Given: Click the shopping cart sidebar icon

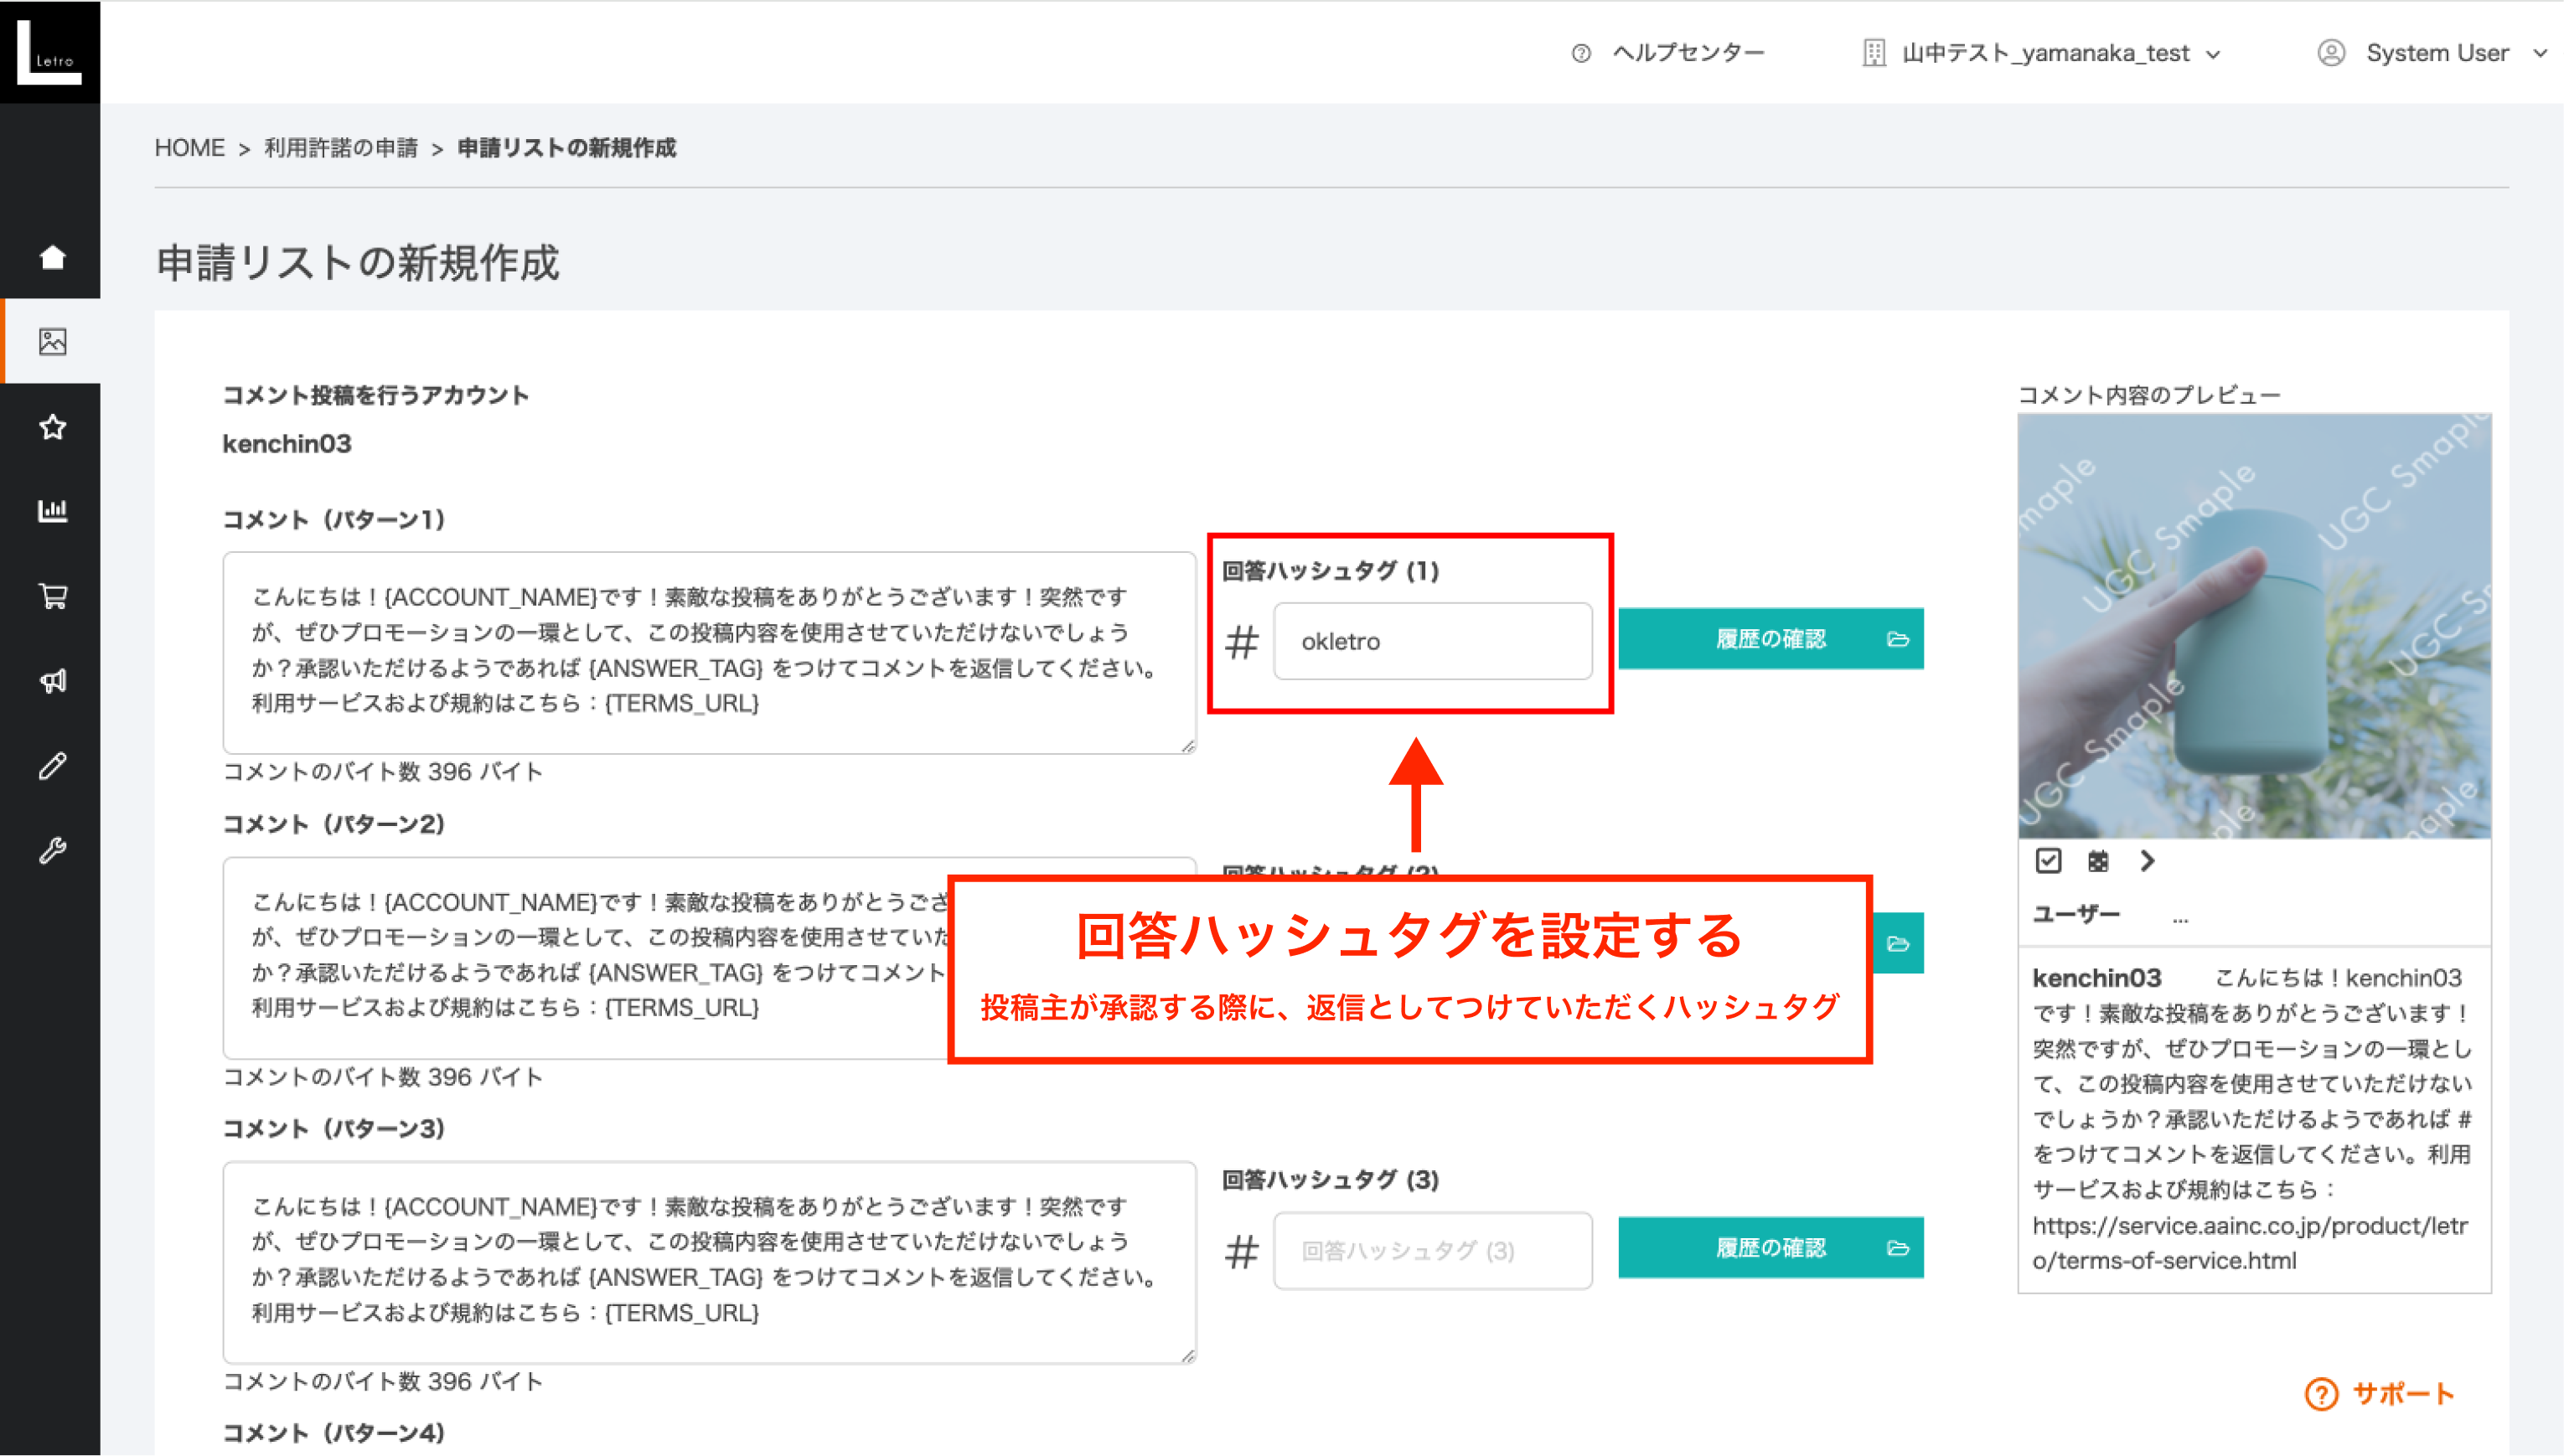Looking at the screenshot, I should point(52,596).
